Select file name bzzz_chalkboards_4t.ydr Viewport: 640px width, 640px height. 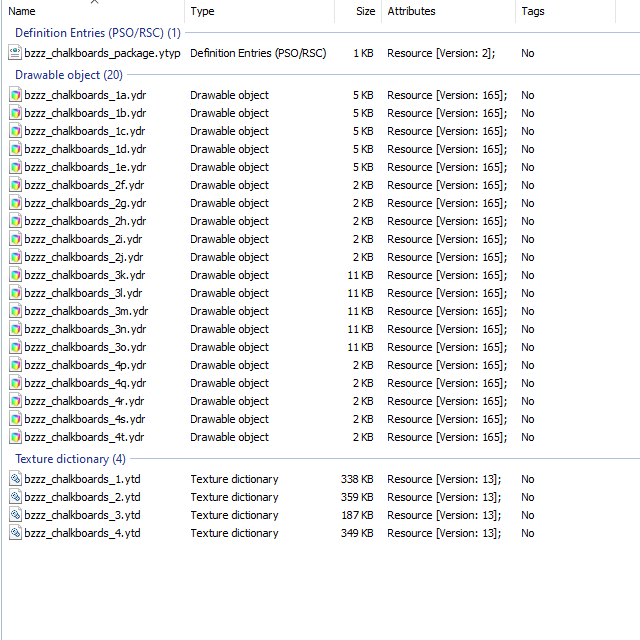tap(84, 437)
